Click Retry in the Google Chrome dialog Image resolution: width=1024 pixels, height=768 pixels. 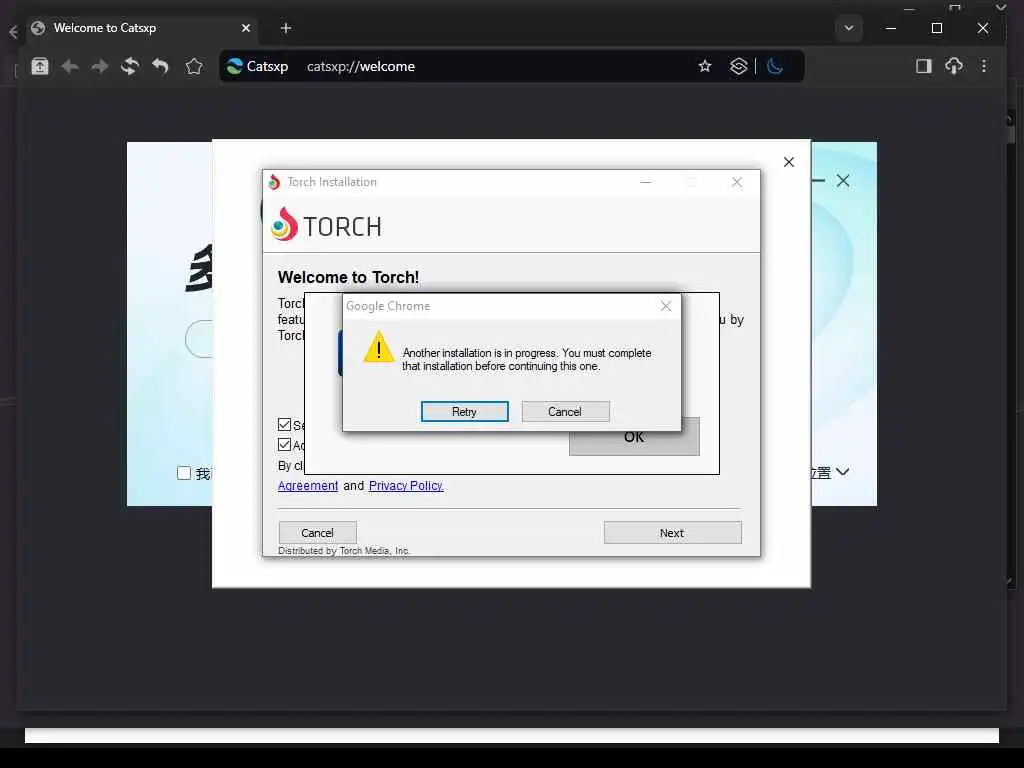(464, 411)
